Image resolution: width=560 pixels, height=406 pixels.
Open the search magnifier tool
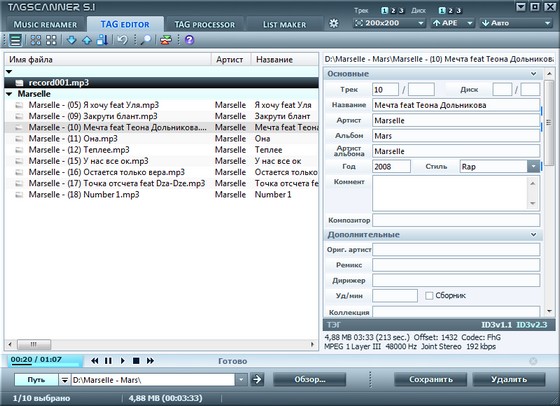coord(146,40)
